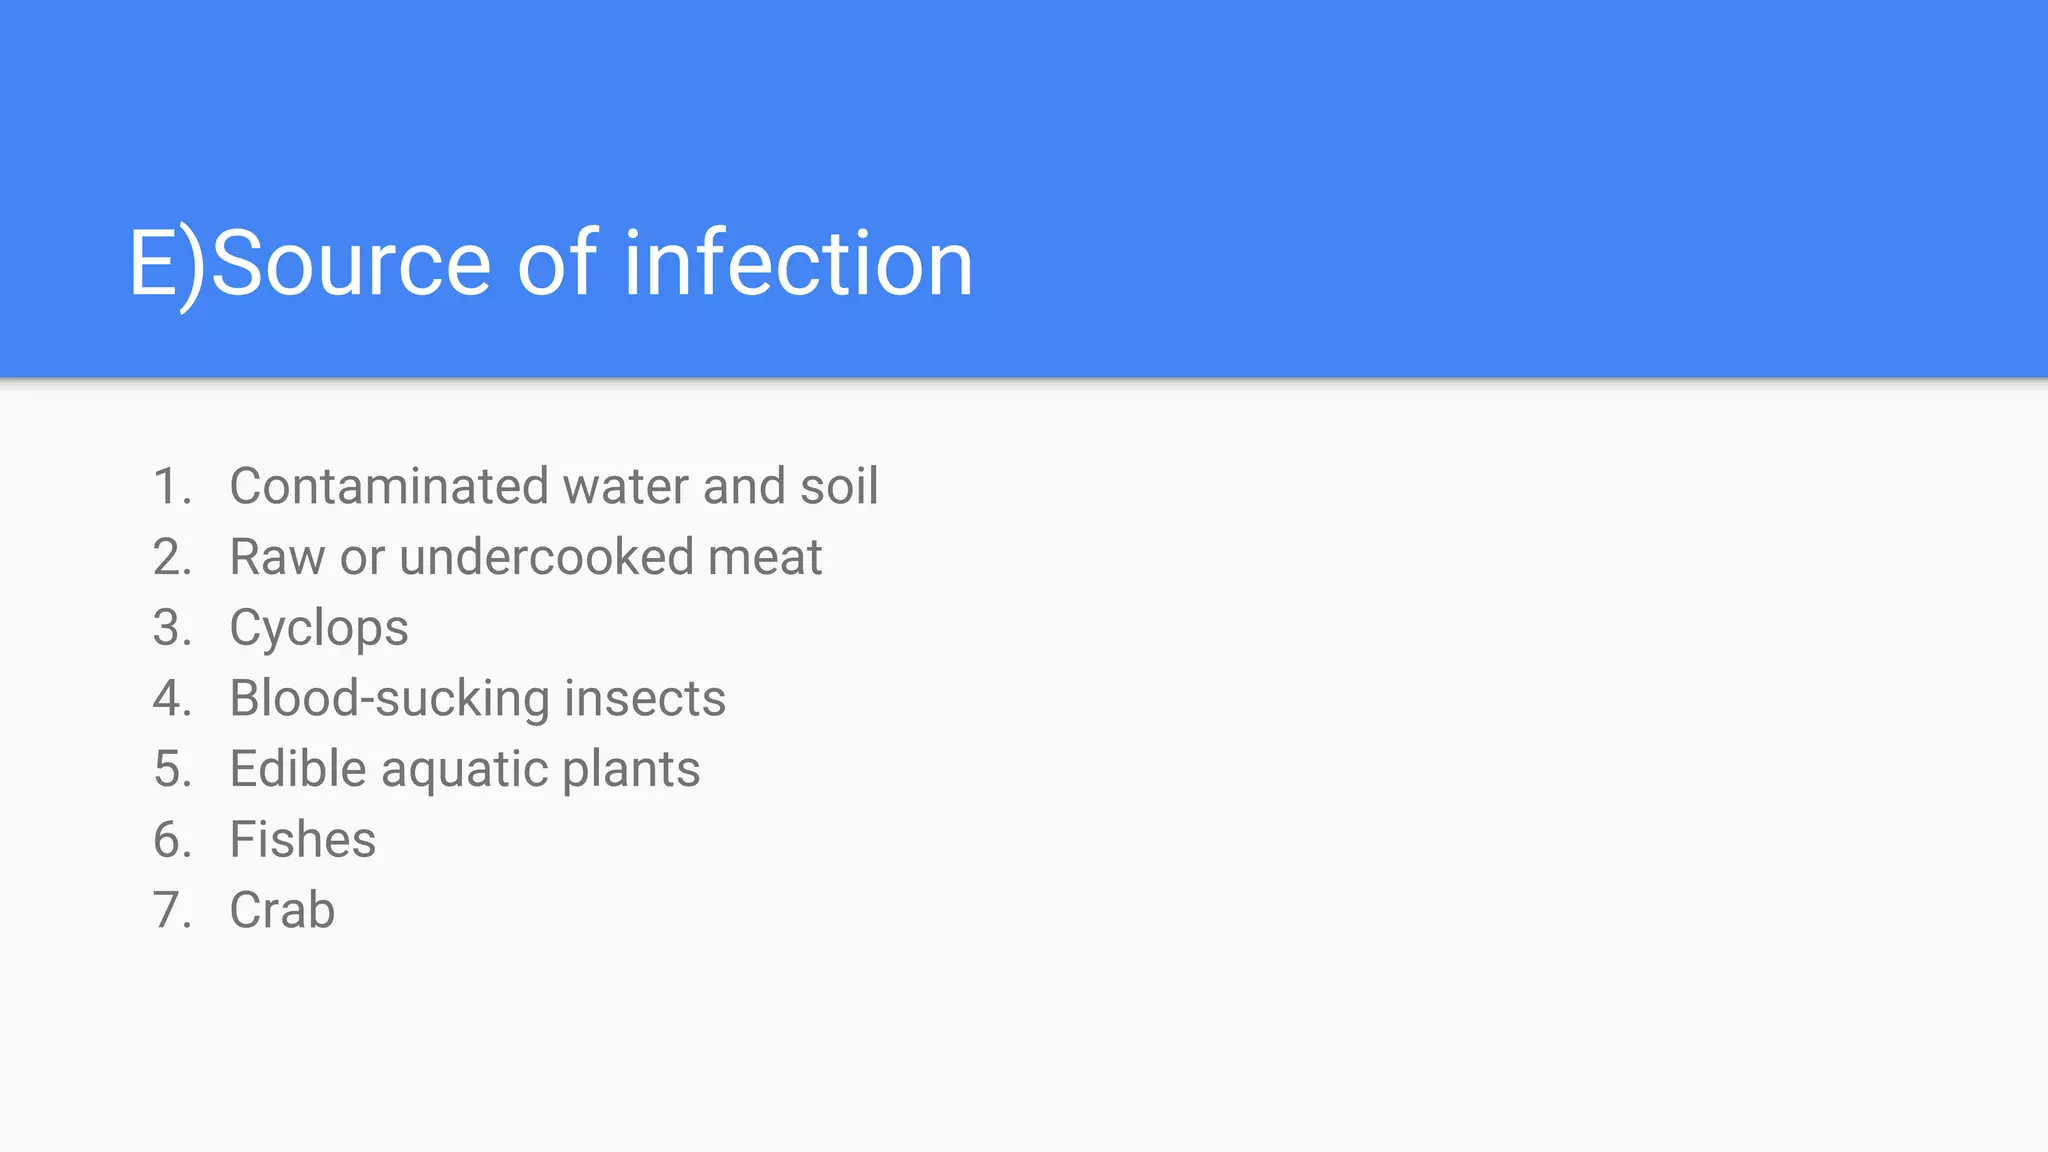The height and width of the screenshot is (1152, 2048).
Task: Click list number 5 beside Edible aquatic plants
Action: coord(172,770)
